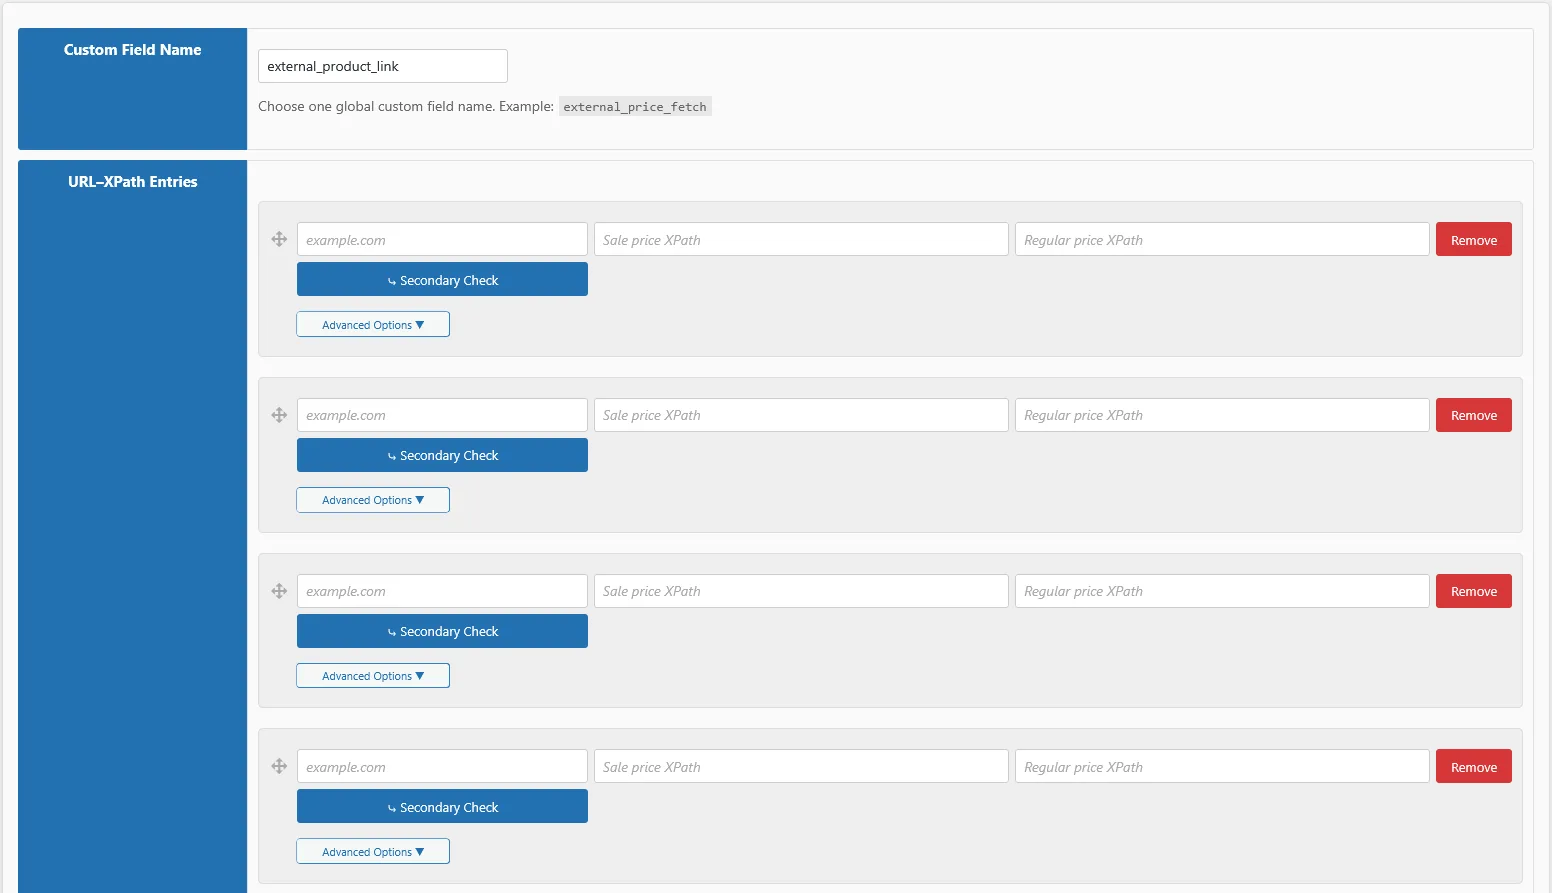The image size is (1552, 893).
Task: Focus the Regular price XPath field, first entry
Action: coord(1222,239)
